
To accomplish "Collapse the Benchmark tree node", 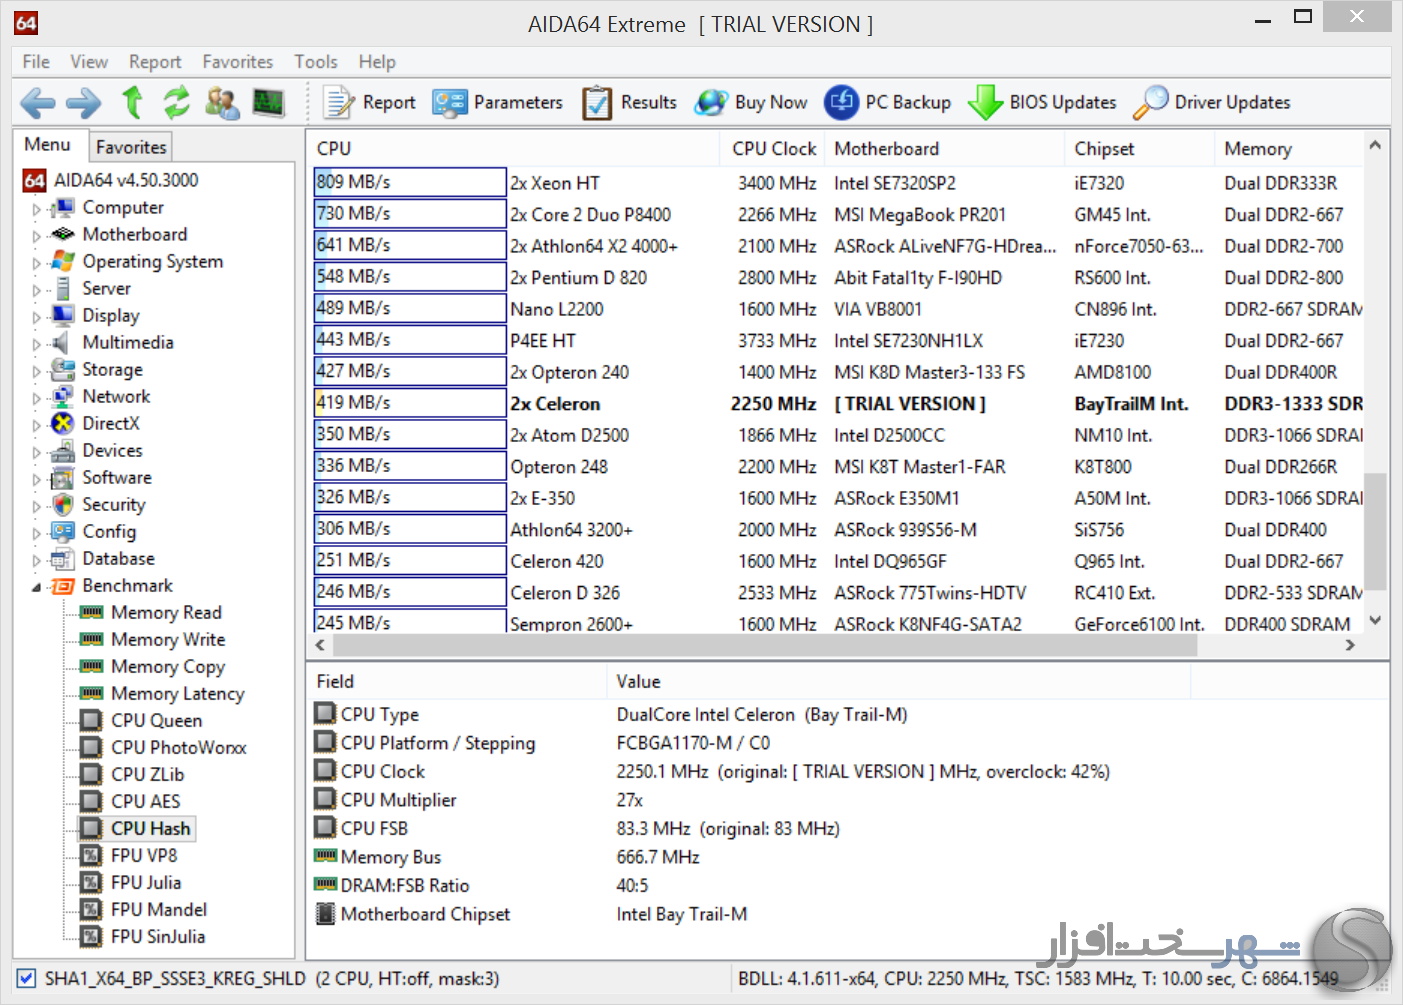I will [37, 587].
